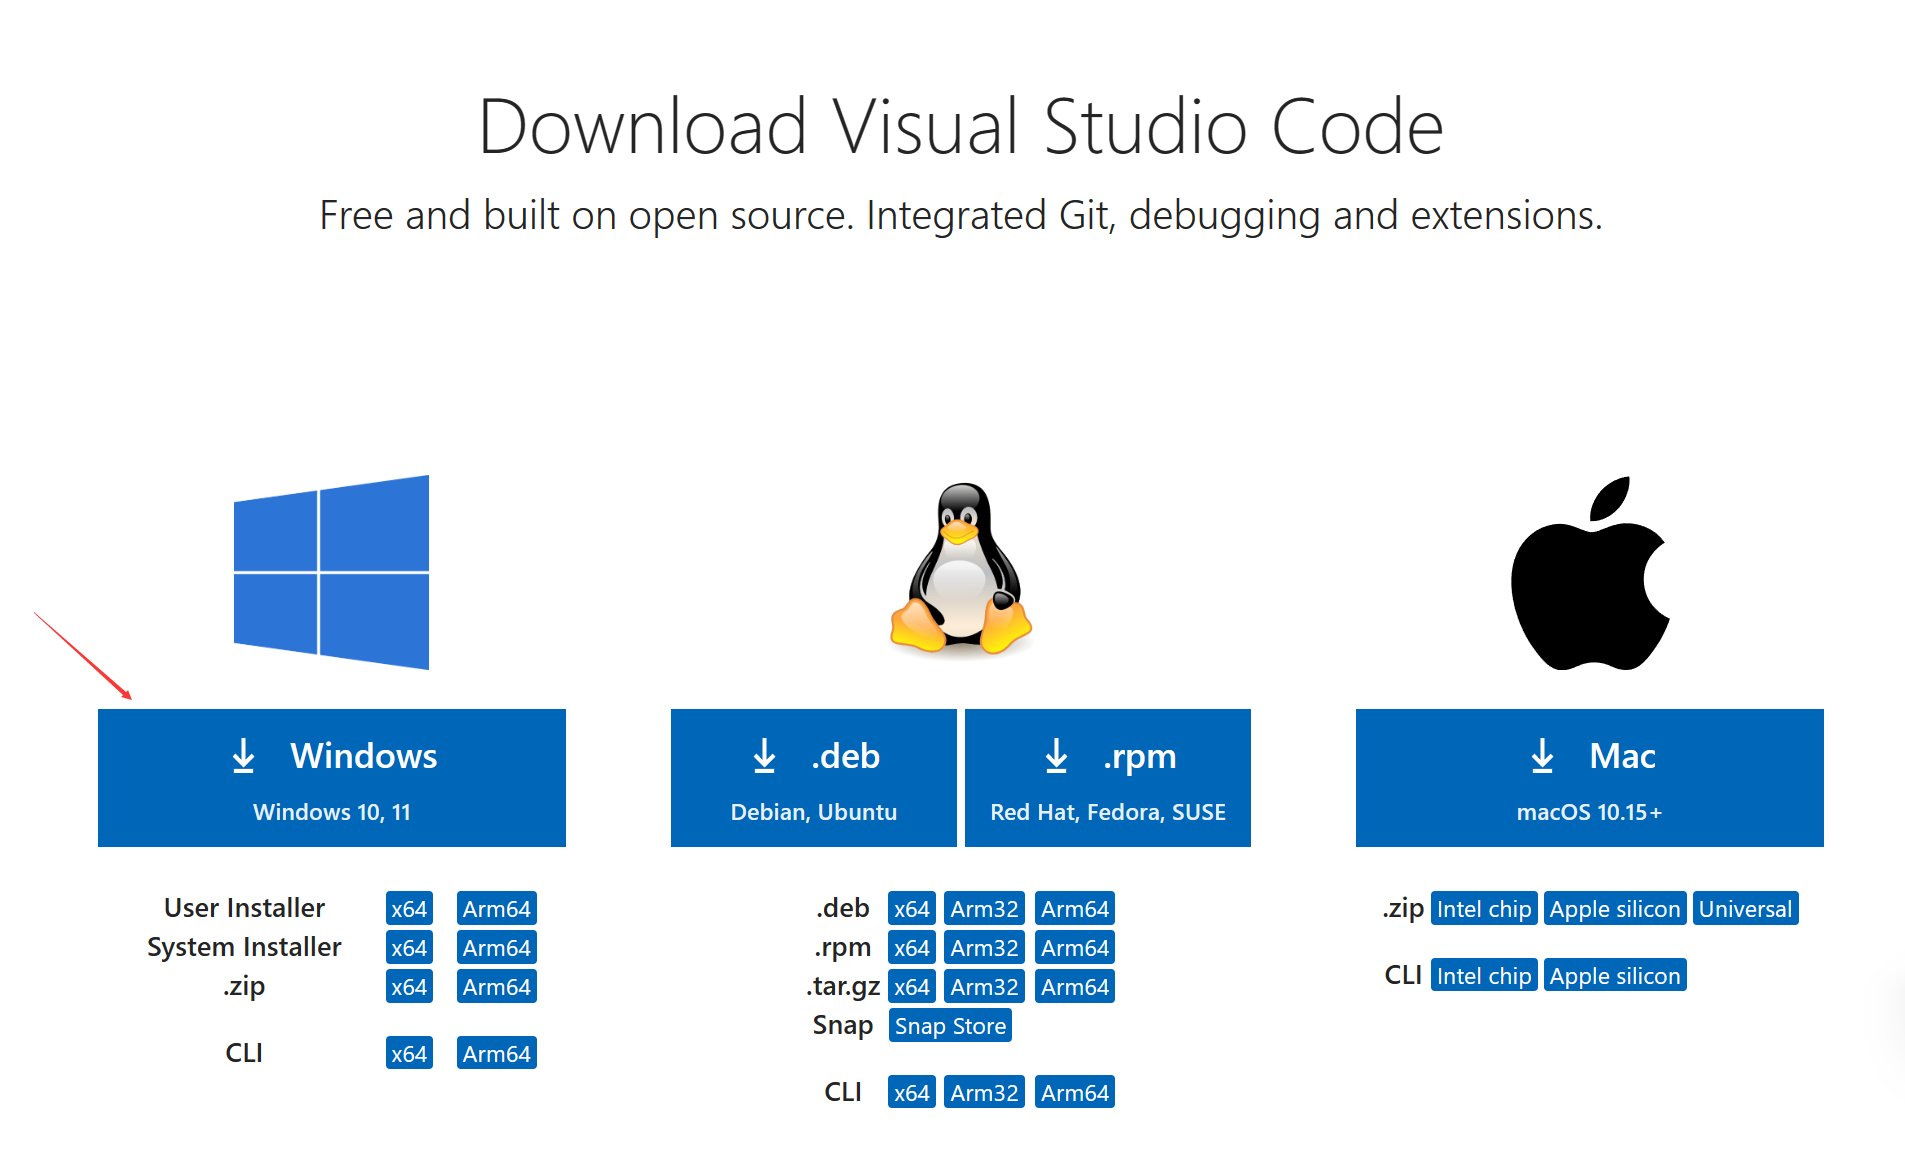
Task: Get the Windows .zip x64 build
Action: 409,986
